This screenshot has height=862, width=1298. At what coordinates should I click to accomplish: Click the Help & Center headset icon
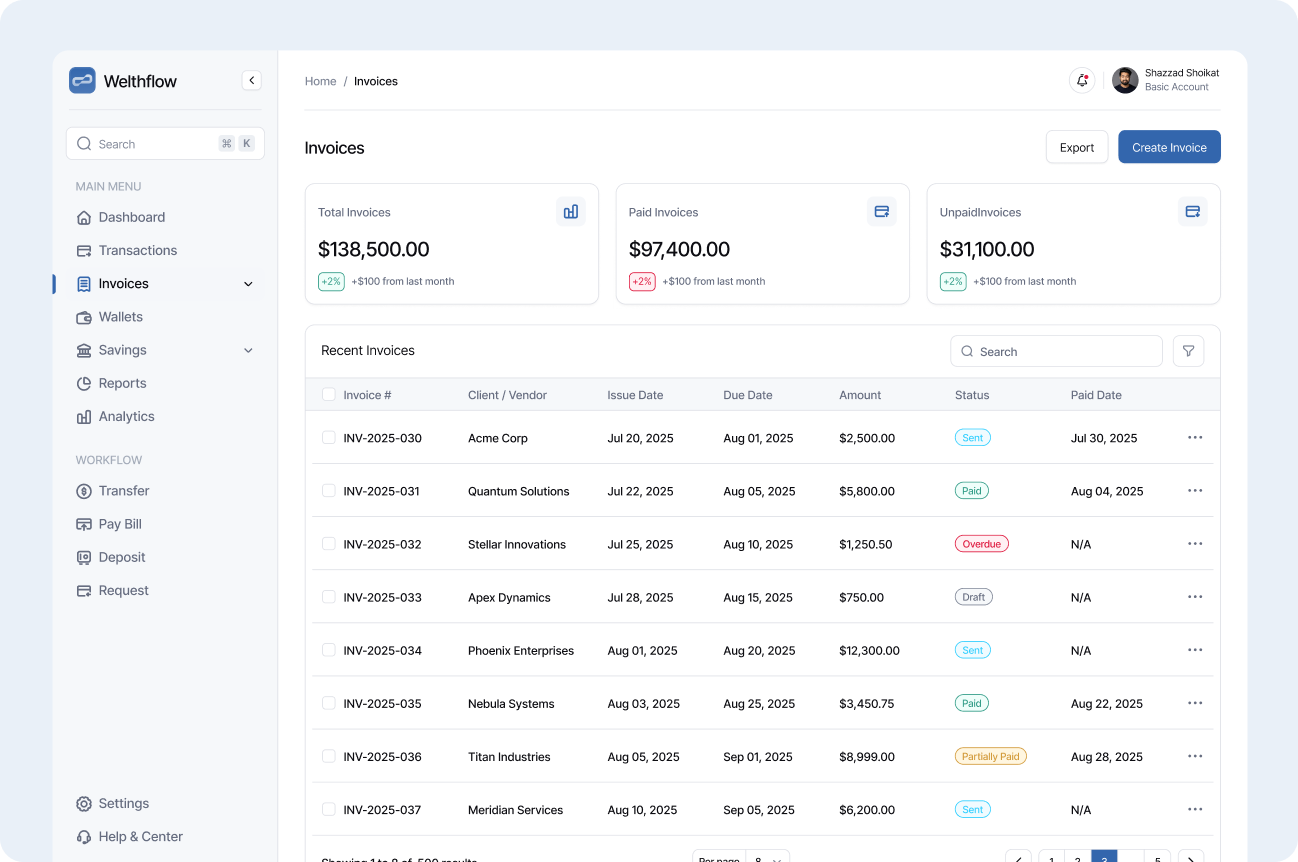pyautogui.click(x=84, y=837)
